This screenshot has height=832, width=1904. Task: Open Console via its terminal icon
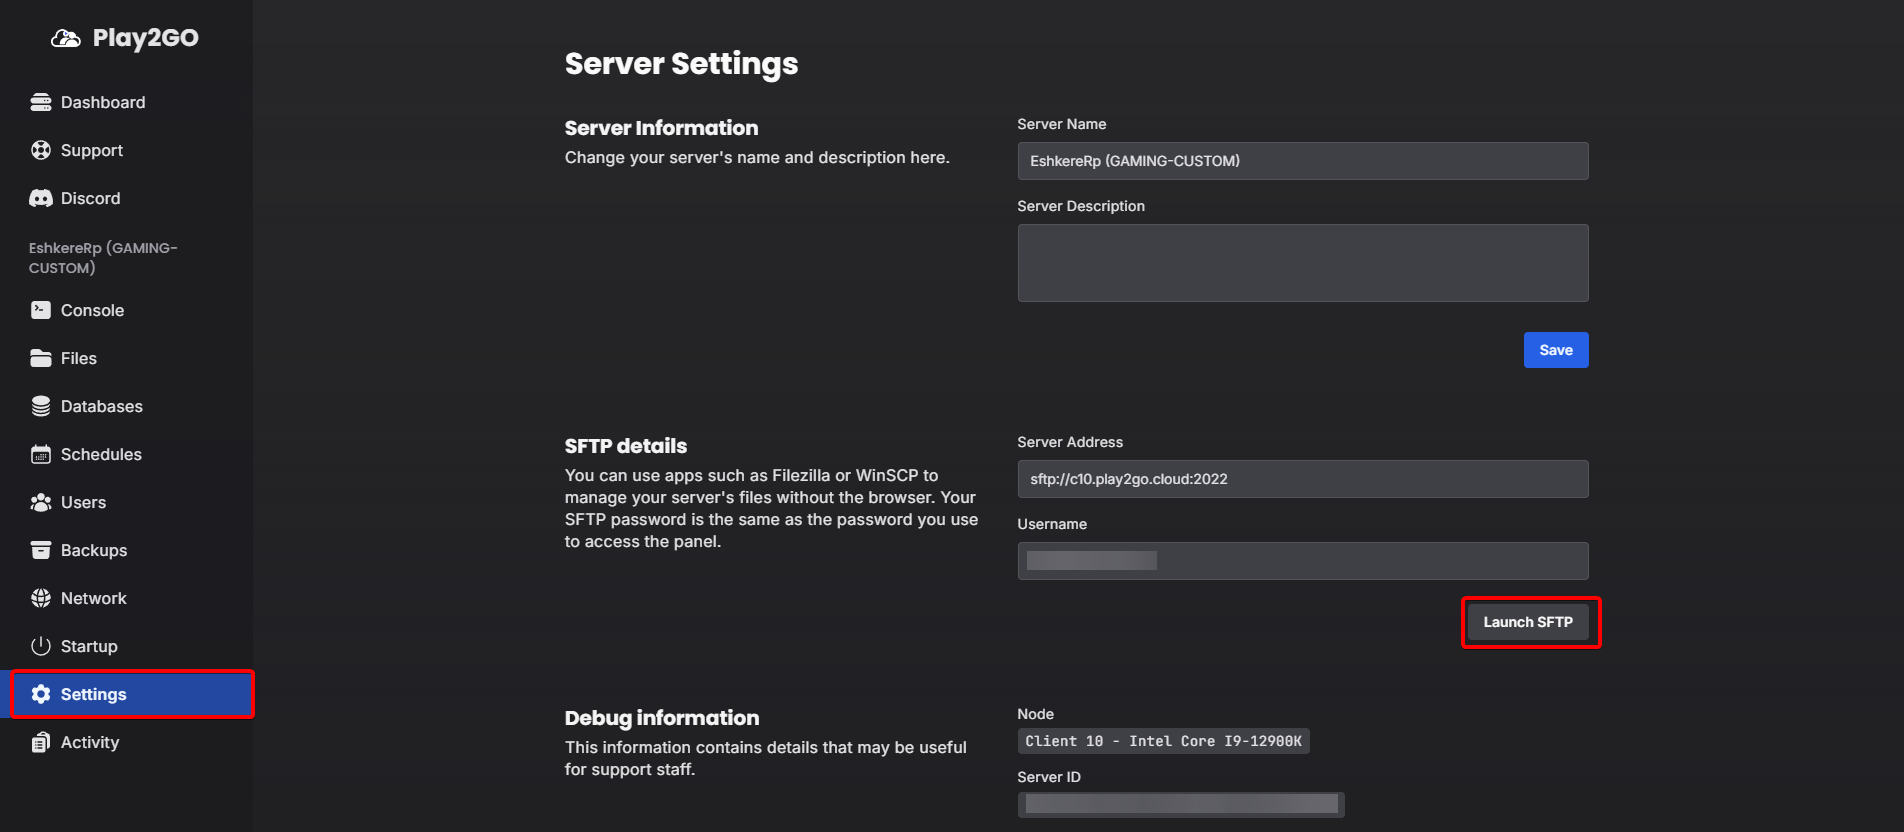pos(41,310)
